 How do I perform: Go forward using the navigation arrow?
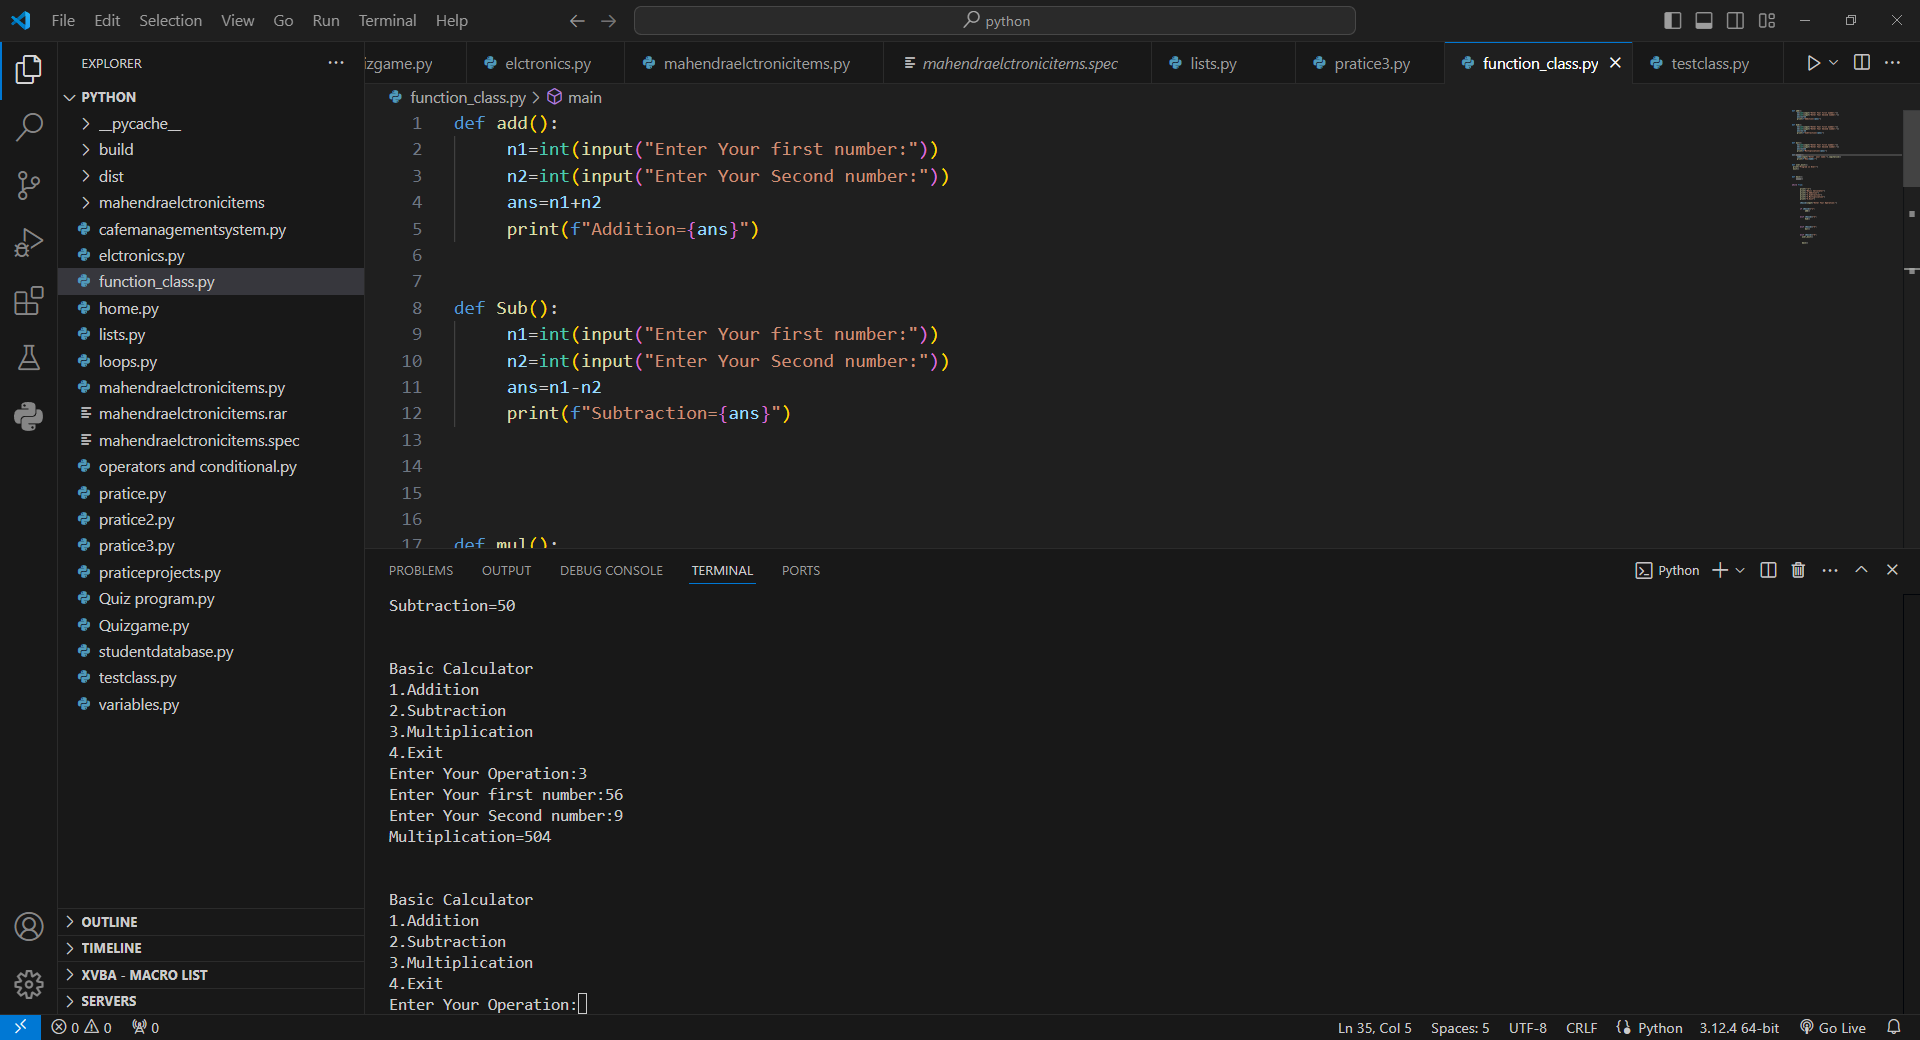click(x=609, y=21)
